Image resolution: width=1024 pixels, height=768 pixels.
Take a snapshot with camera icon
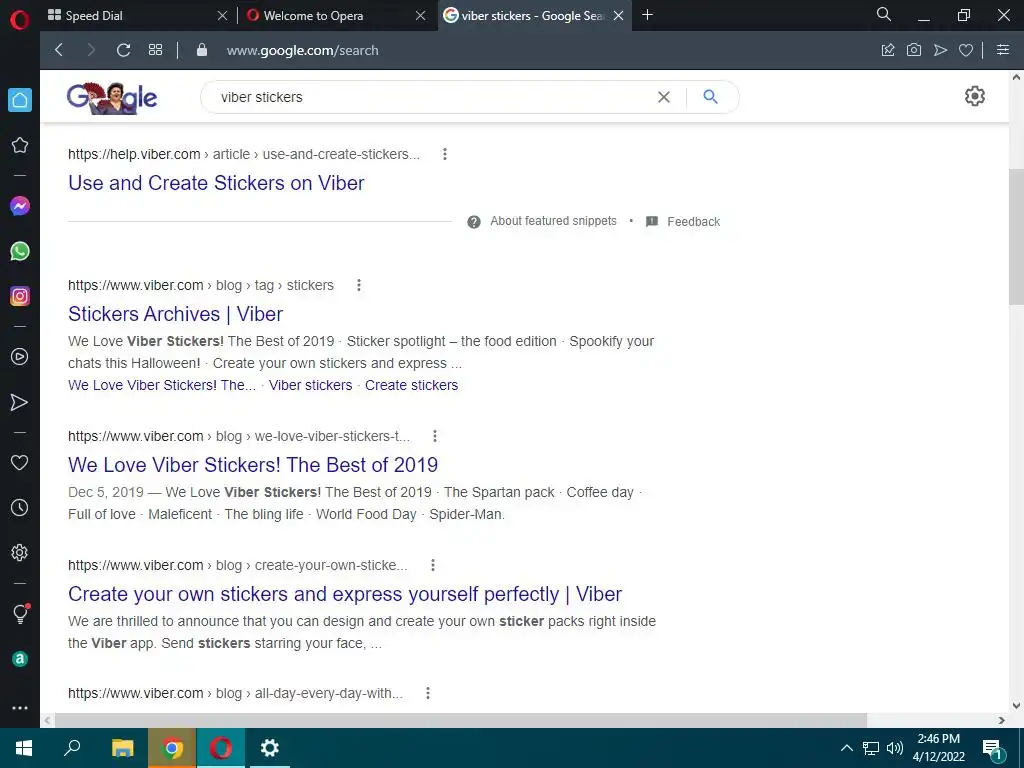[914, 50]
